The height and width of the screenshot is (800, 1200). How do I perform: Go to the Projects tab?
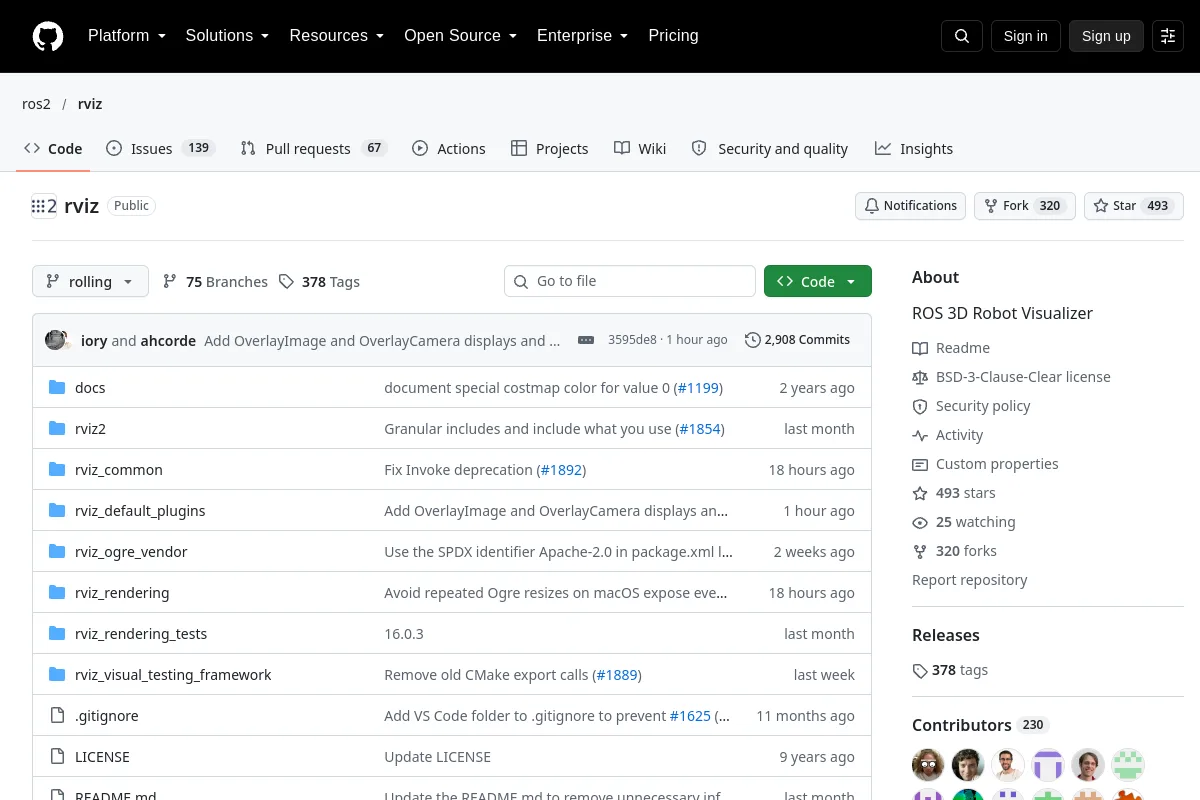[549, 148]
